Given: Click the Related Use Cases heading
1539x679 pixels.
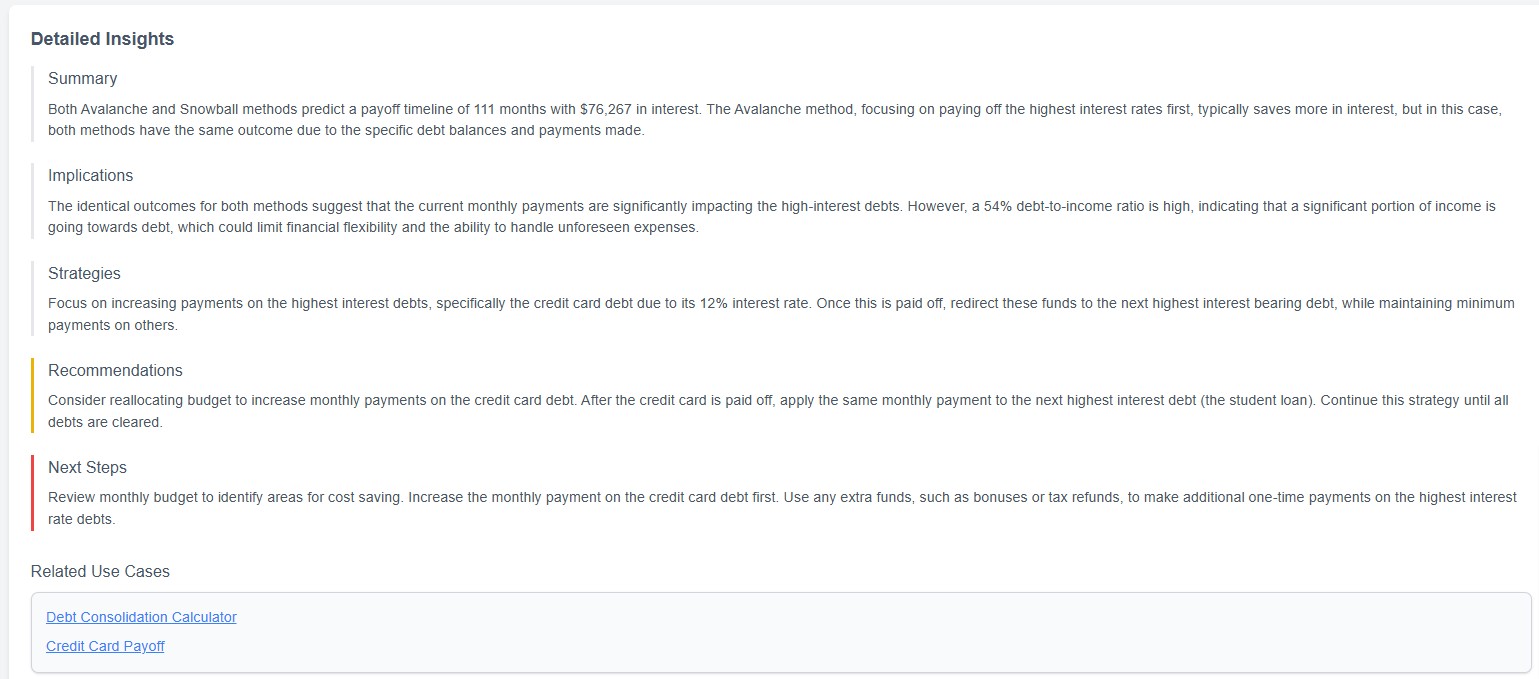Looking at the screenshot, I should point(100,572).
